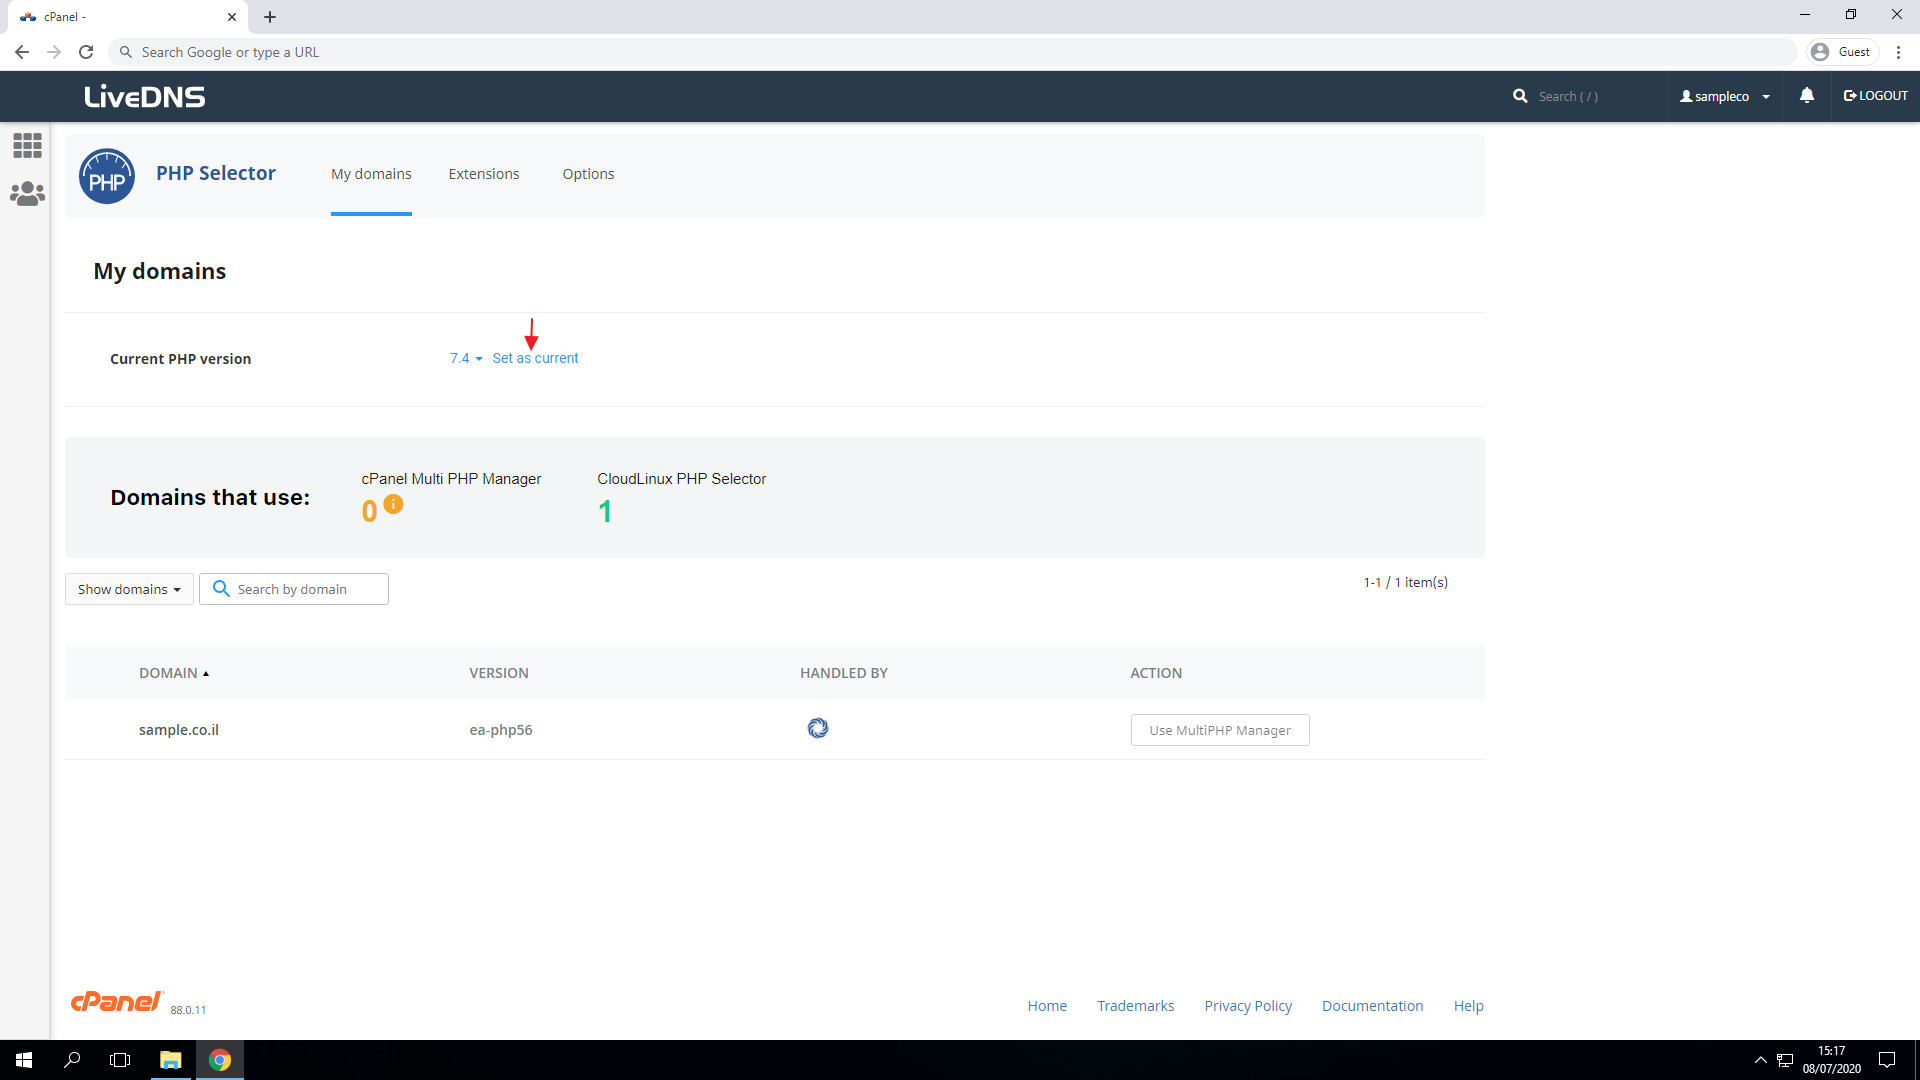1920x1080 pixels.
Task: Click Set as current link
Action: pyautogui.click(x=535, y=358)
